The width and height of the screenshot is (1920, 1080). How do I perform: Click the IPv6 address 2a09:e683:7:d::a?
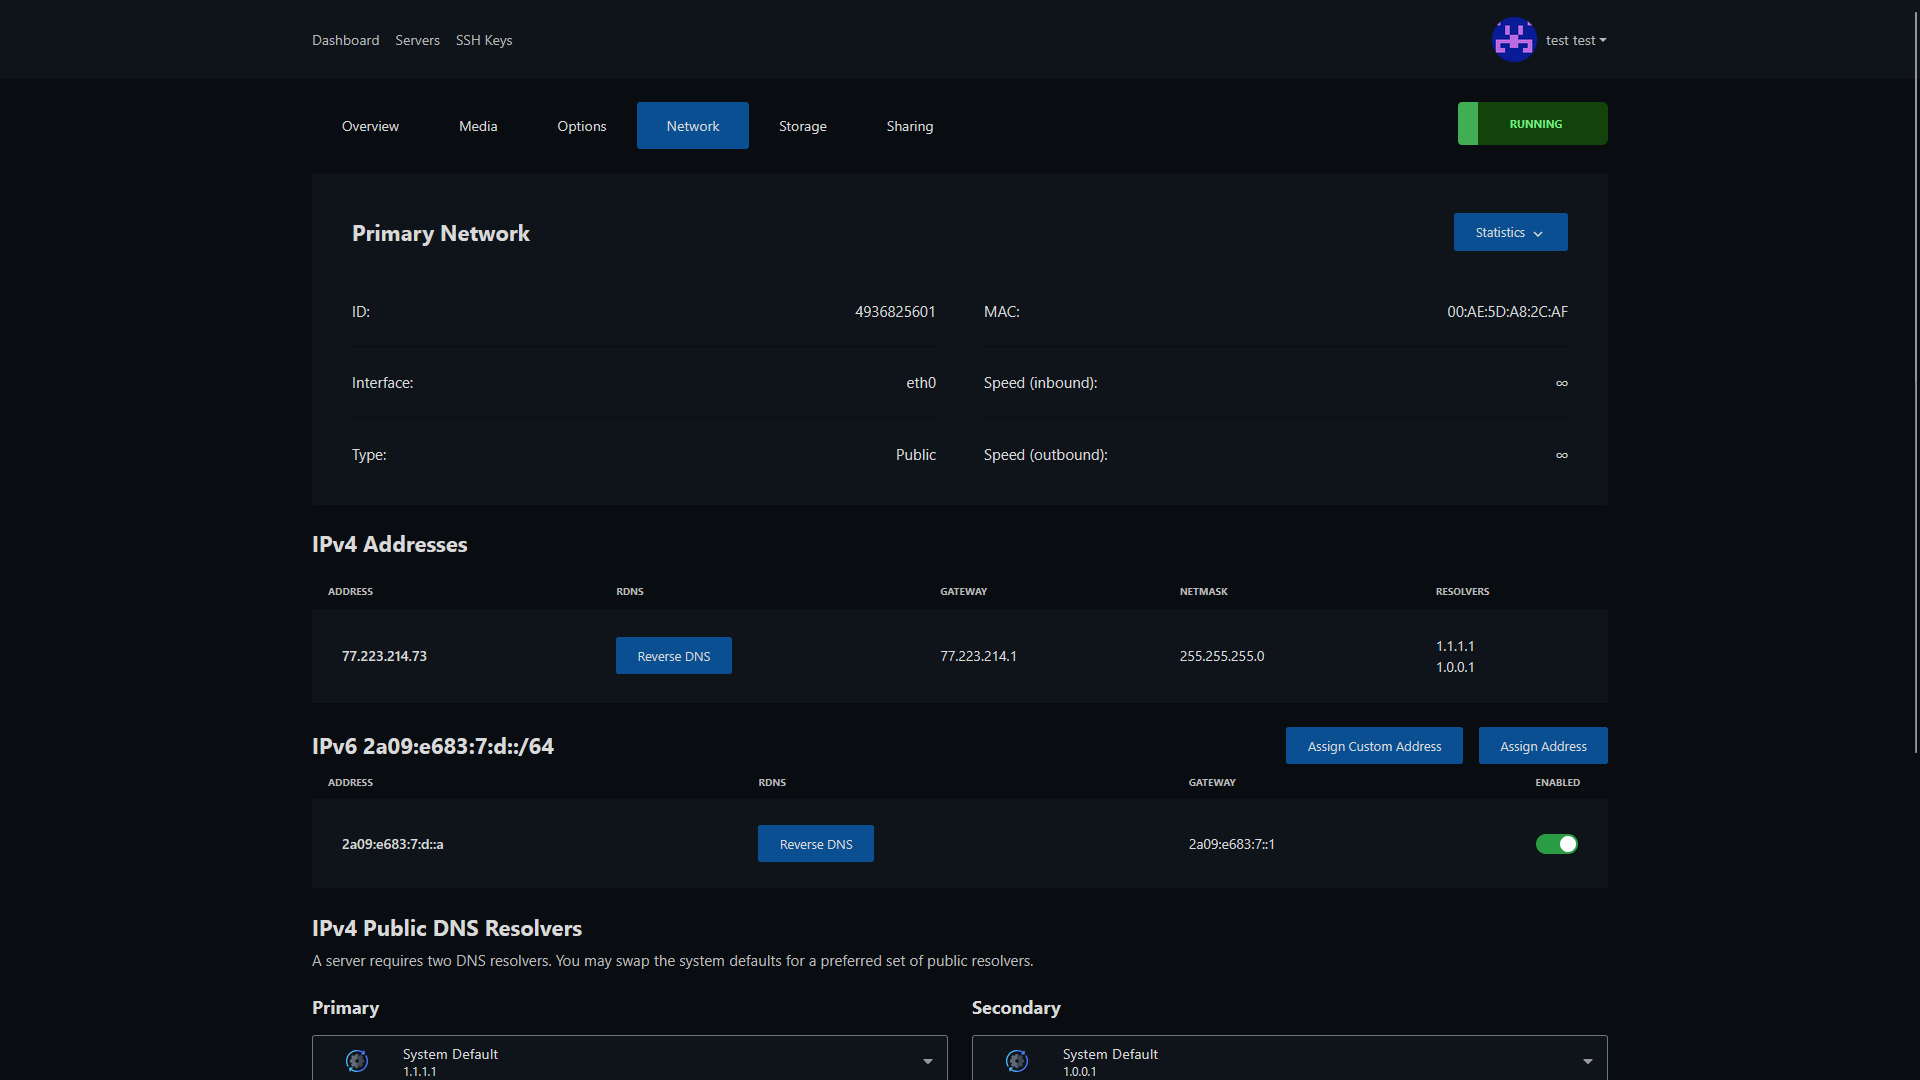(x=393, y=844)
